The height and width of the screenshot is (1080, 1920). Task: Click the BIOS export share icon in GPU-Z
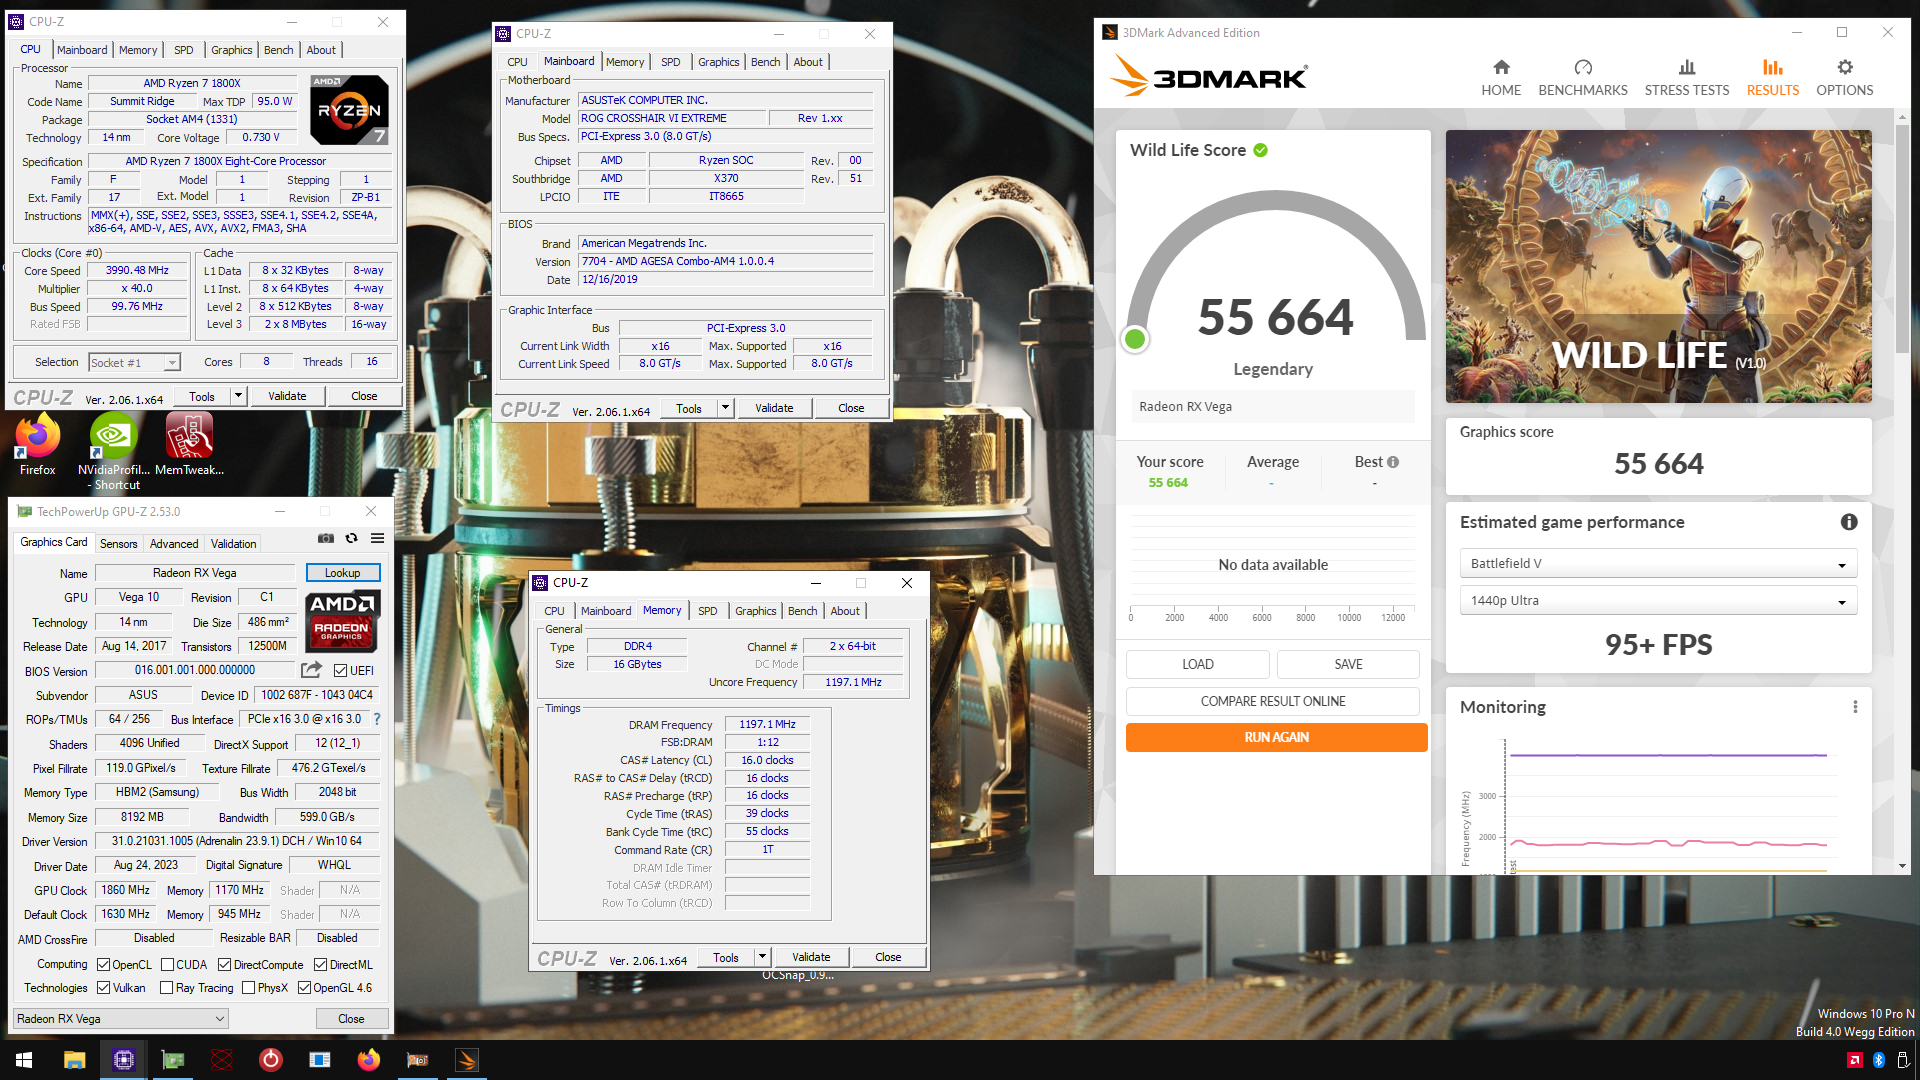pyautogui.click(x=312, y=670)
